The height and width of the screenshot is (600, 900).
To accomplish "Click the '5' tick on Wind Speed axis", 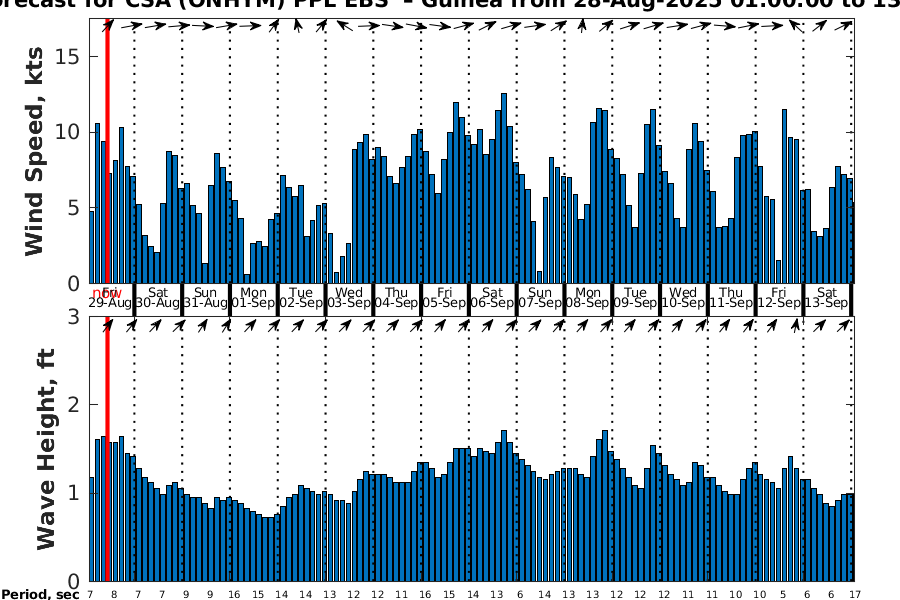I will pos(74,208).
